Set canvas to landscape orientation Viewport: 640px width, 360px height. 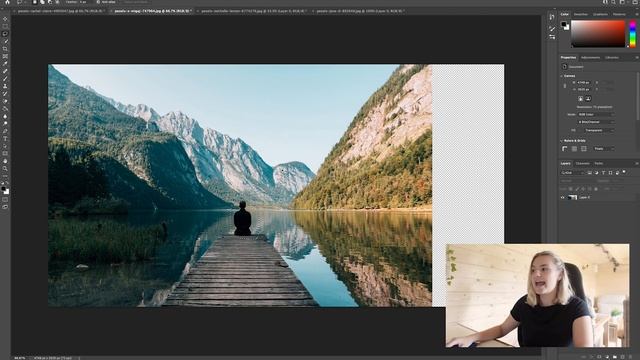(588, 99)
